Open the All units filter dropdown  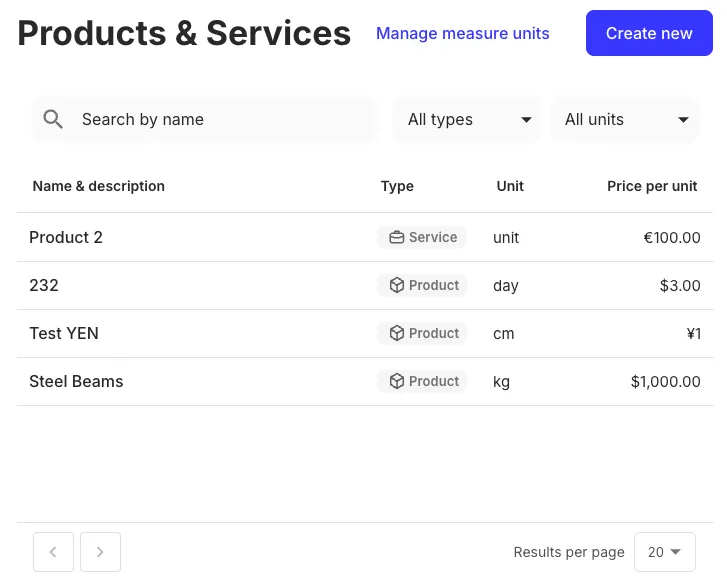(625, 120)
